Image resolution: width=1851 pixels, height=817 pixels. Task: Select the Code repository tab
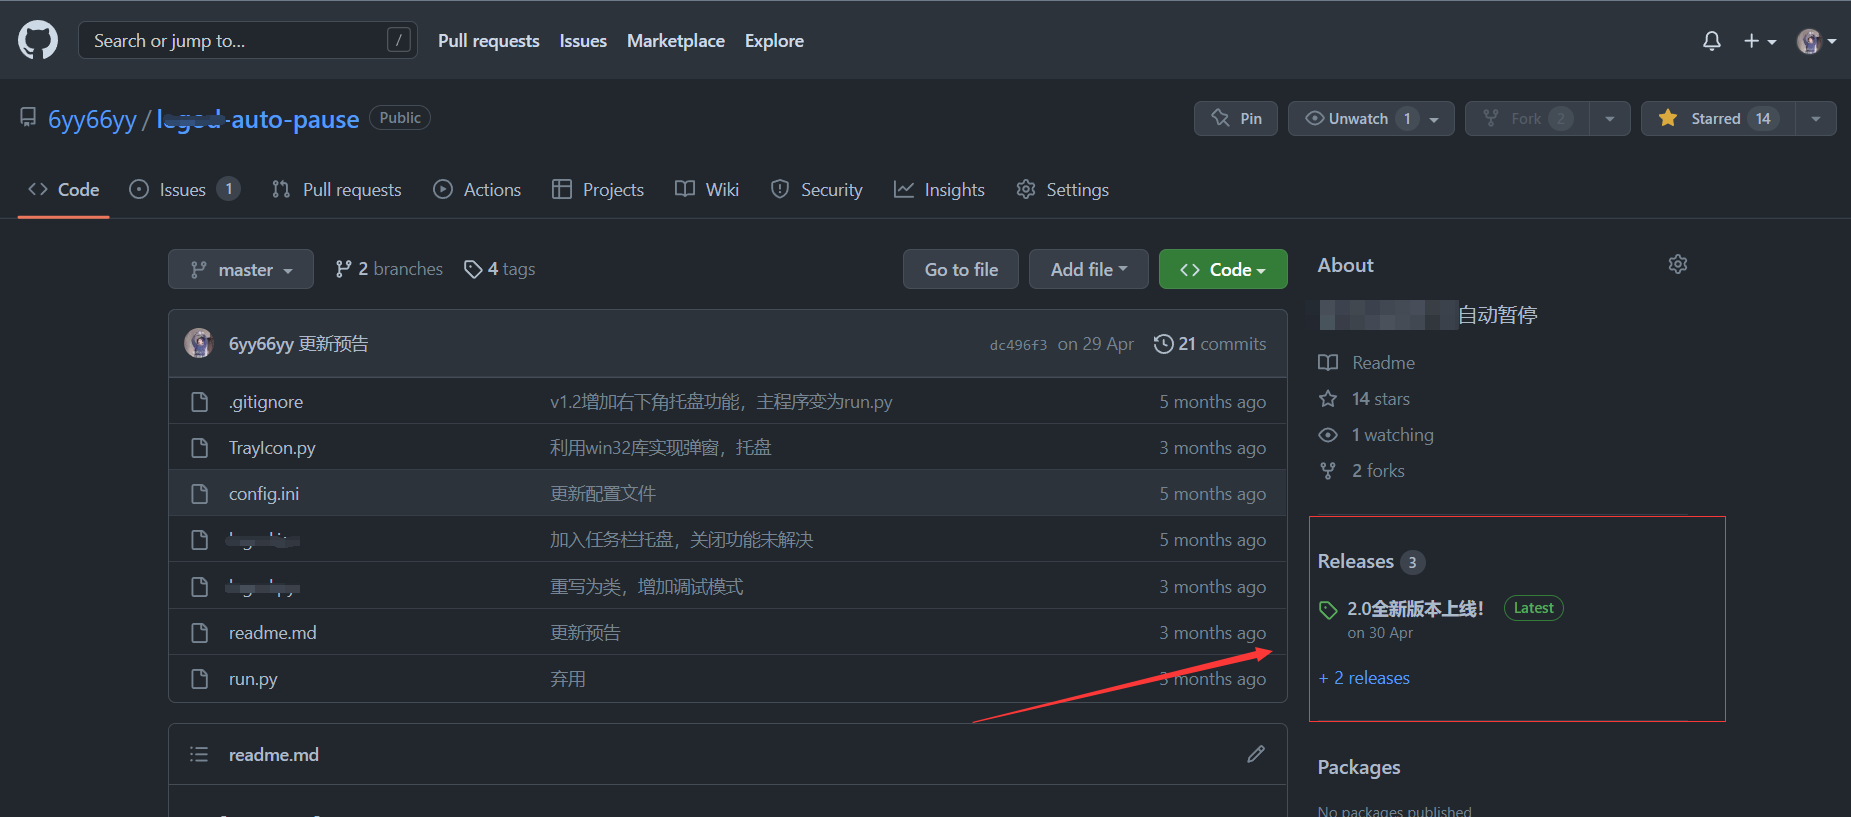pyautogui.click(x=64, y=189)
